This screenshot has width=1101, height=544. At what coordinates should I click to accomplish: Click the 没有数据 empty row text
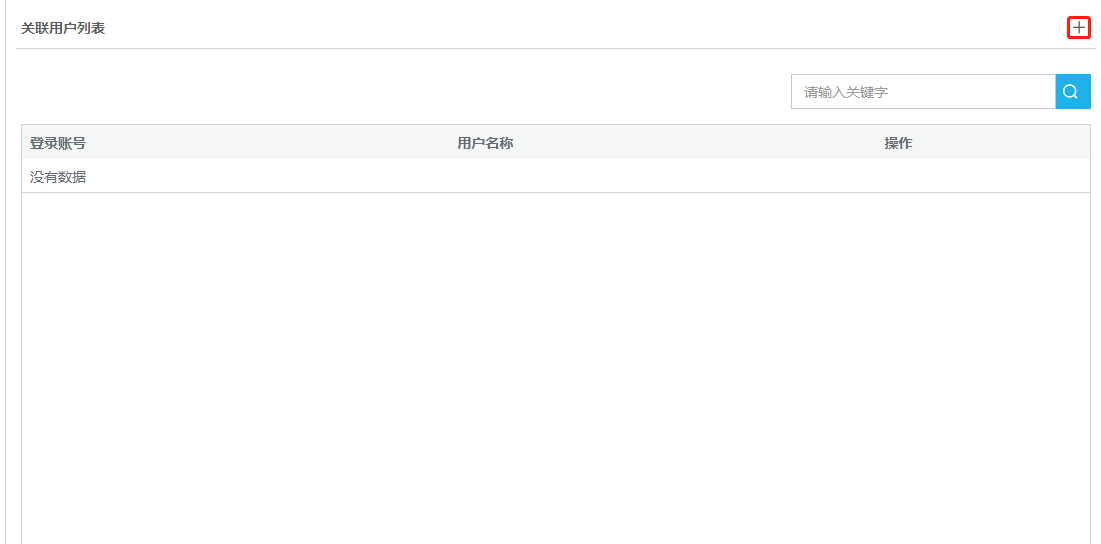[x=58, y=177]
